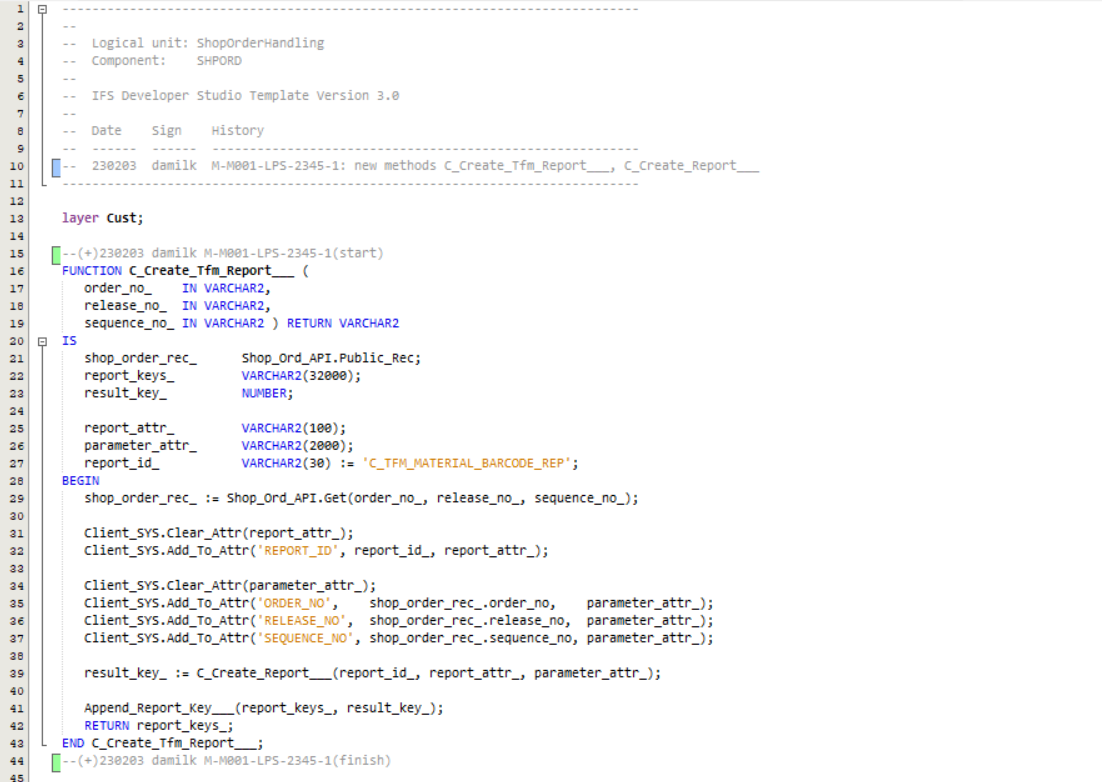This screenshot has width=1103, height=782.
Task: Click the FUNCTION keyword on line 16
Action: tap(92, 271)
